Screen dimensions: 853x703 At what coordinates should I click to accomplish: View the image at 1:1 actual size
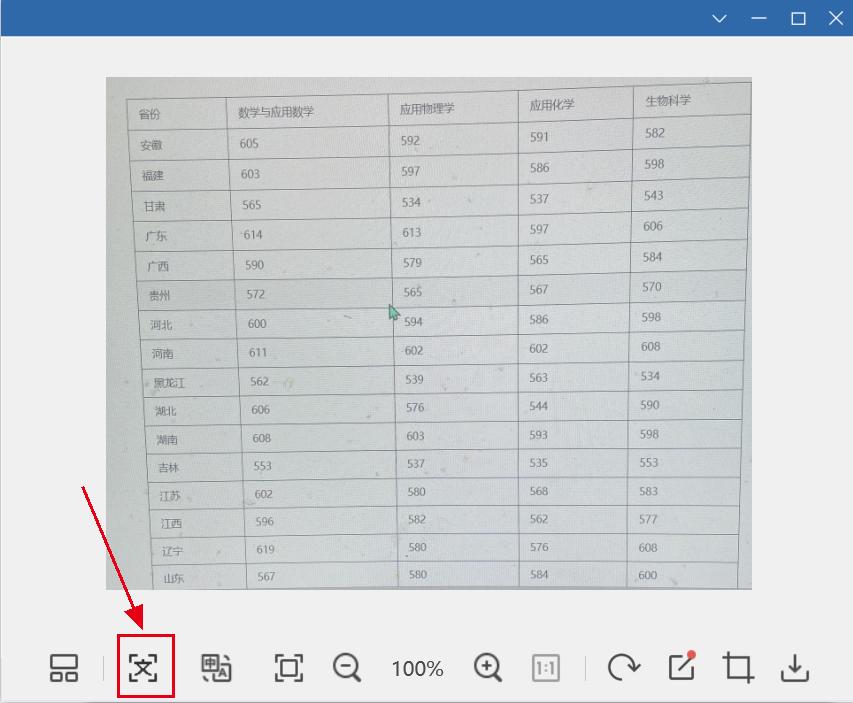546,668
